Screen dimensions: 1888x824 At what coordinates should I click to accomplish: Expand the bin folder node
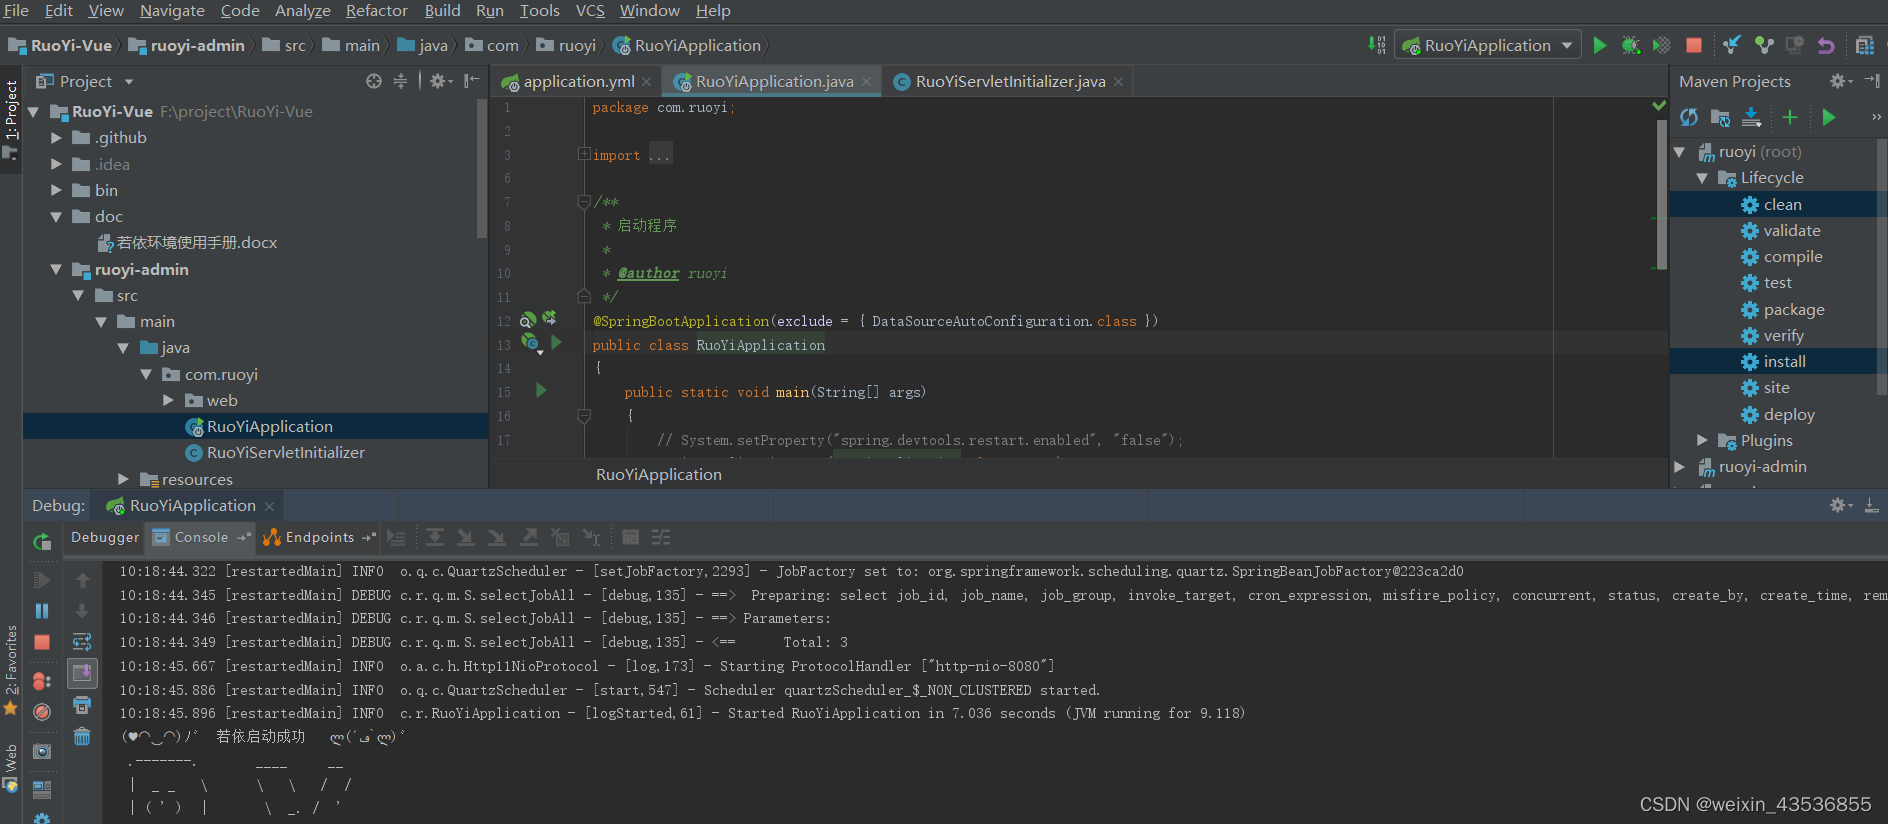56,190
